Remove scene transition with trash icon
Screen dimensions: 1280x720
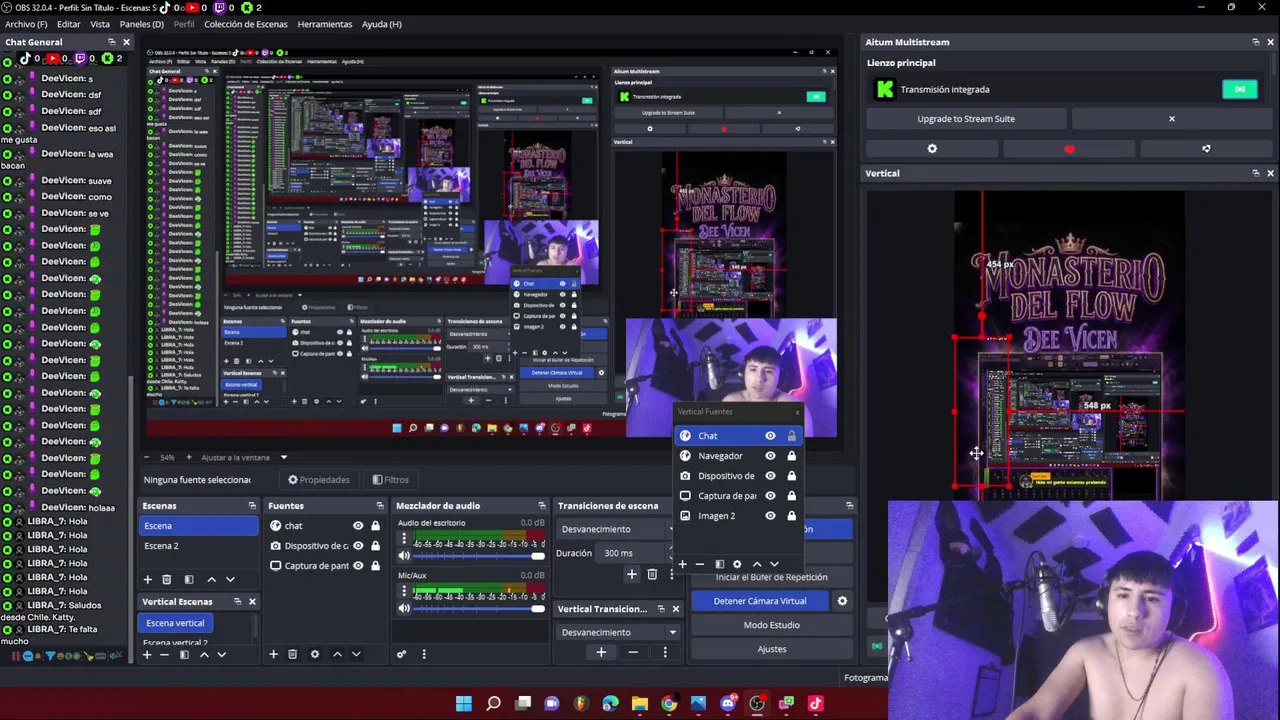tap(652, 574)
